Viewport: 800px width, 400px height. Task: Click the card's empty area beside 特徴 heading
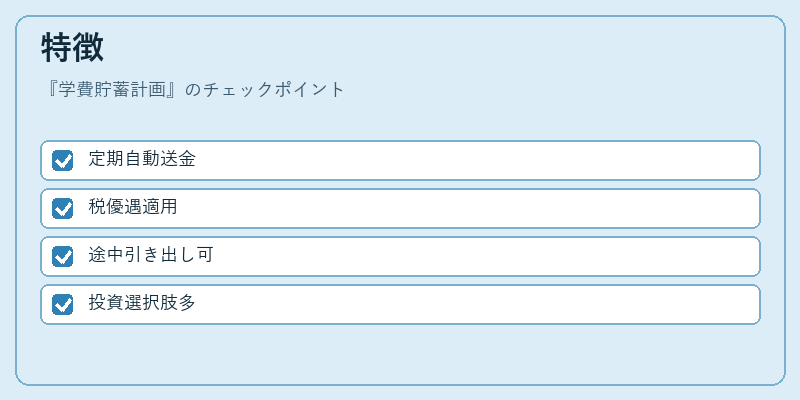point(439,47)
